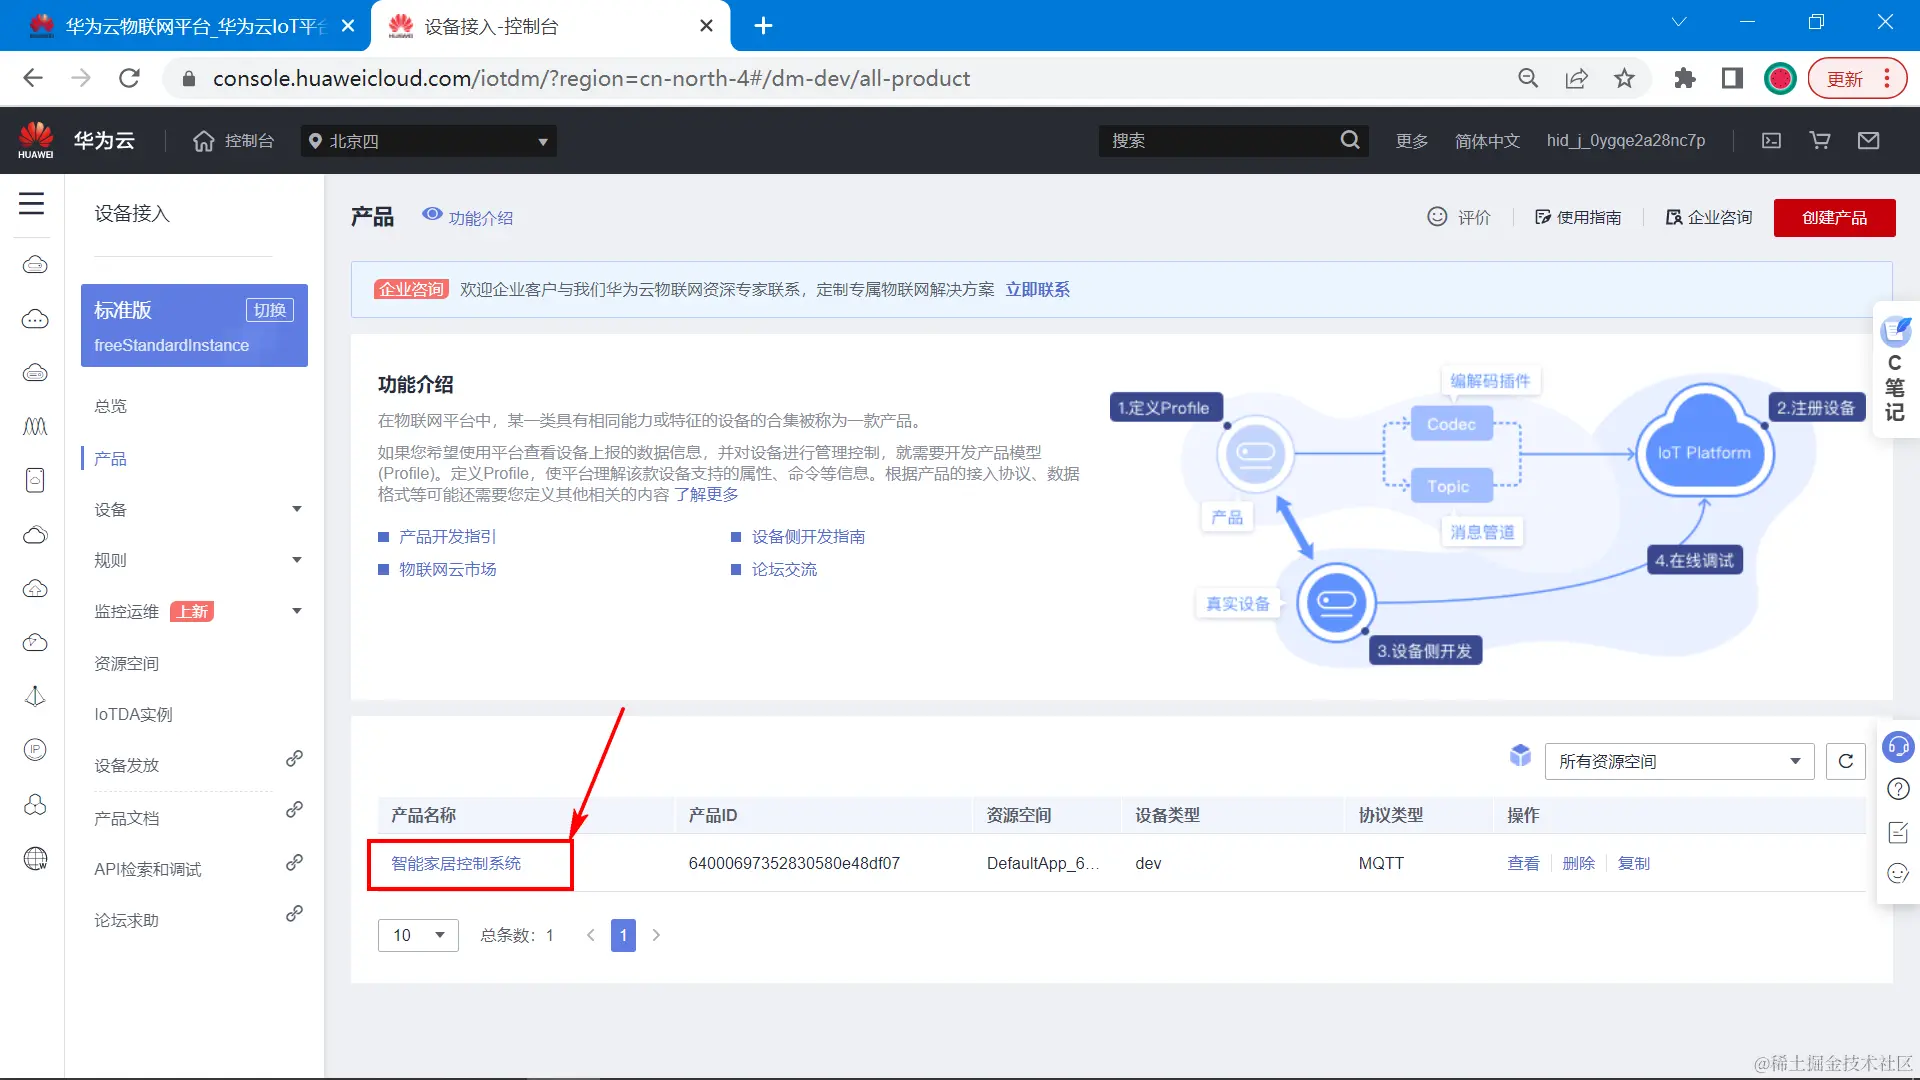Click the link icon beside API检索和调试
The image size is (1920, 1080).
[294, 863]
